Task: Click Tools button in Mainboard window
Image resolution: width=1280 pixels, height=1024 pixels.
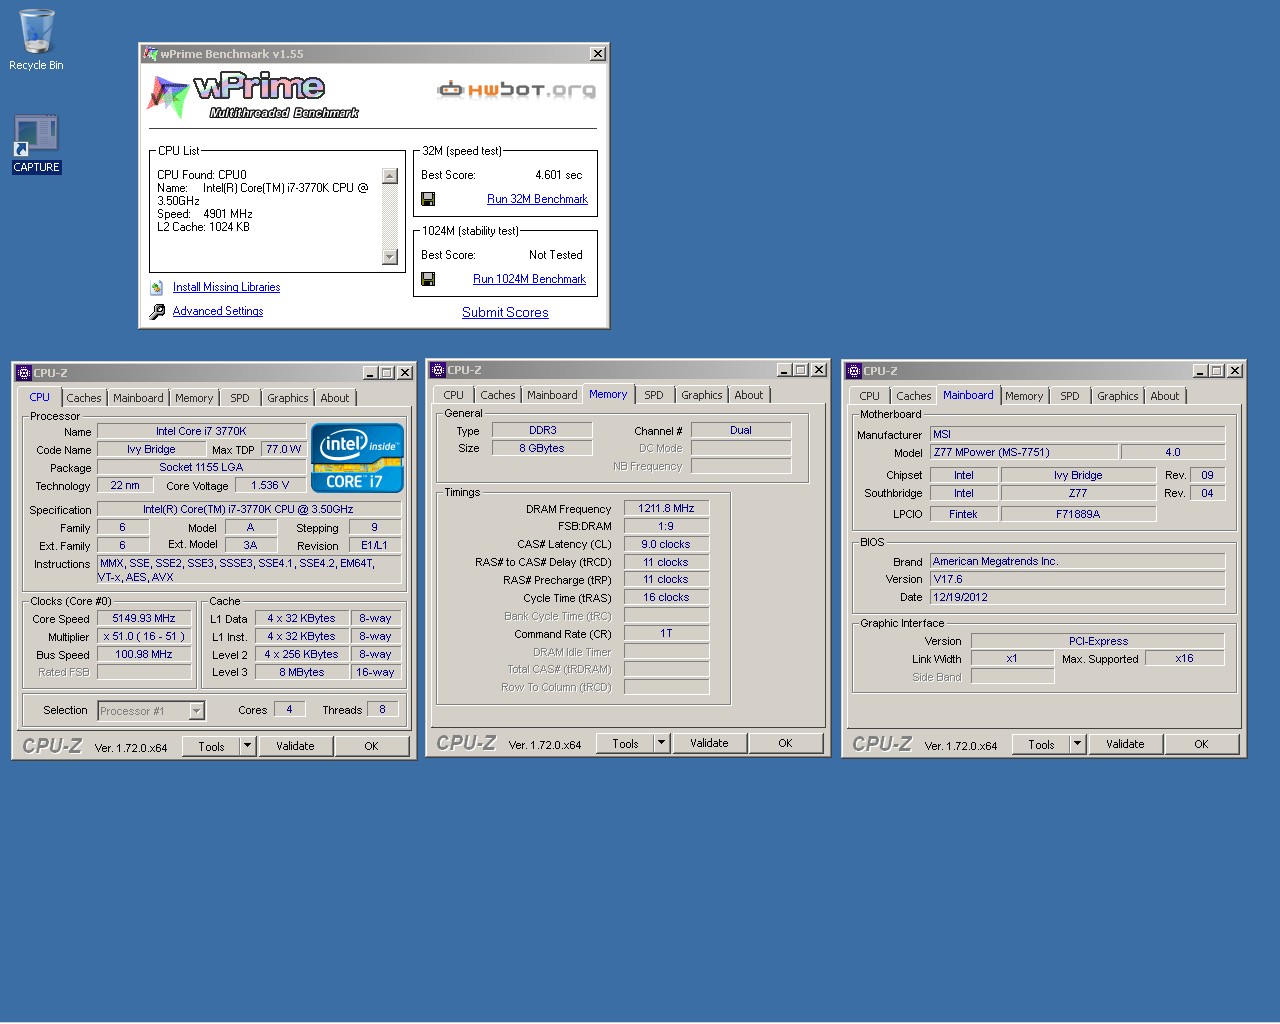Action: click(1041, 744)
